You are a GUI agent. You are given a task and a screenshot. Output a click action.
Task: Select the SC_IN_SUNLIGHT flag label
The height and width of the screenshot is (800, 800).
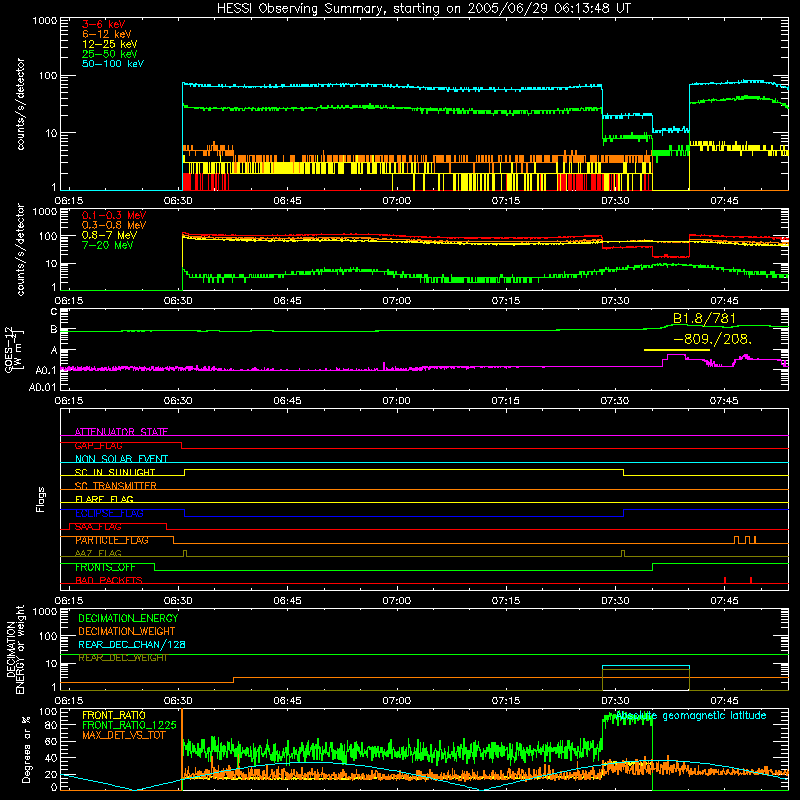[x=115, y=472]
